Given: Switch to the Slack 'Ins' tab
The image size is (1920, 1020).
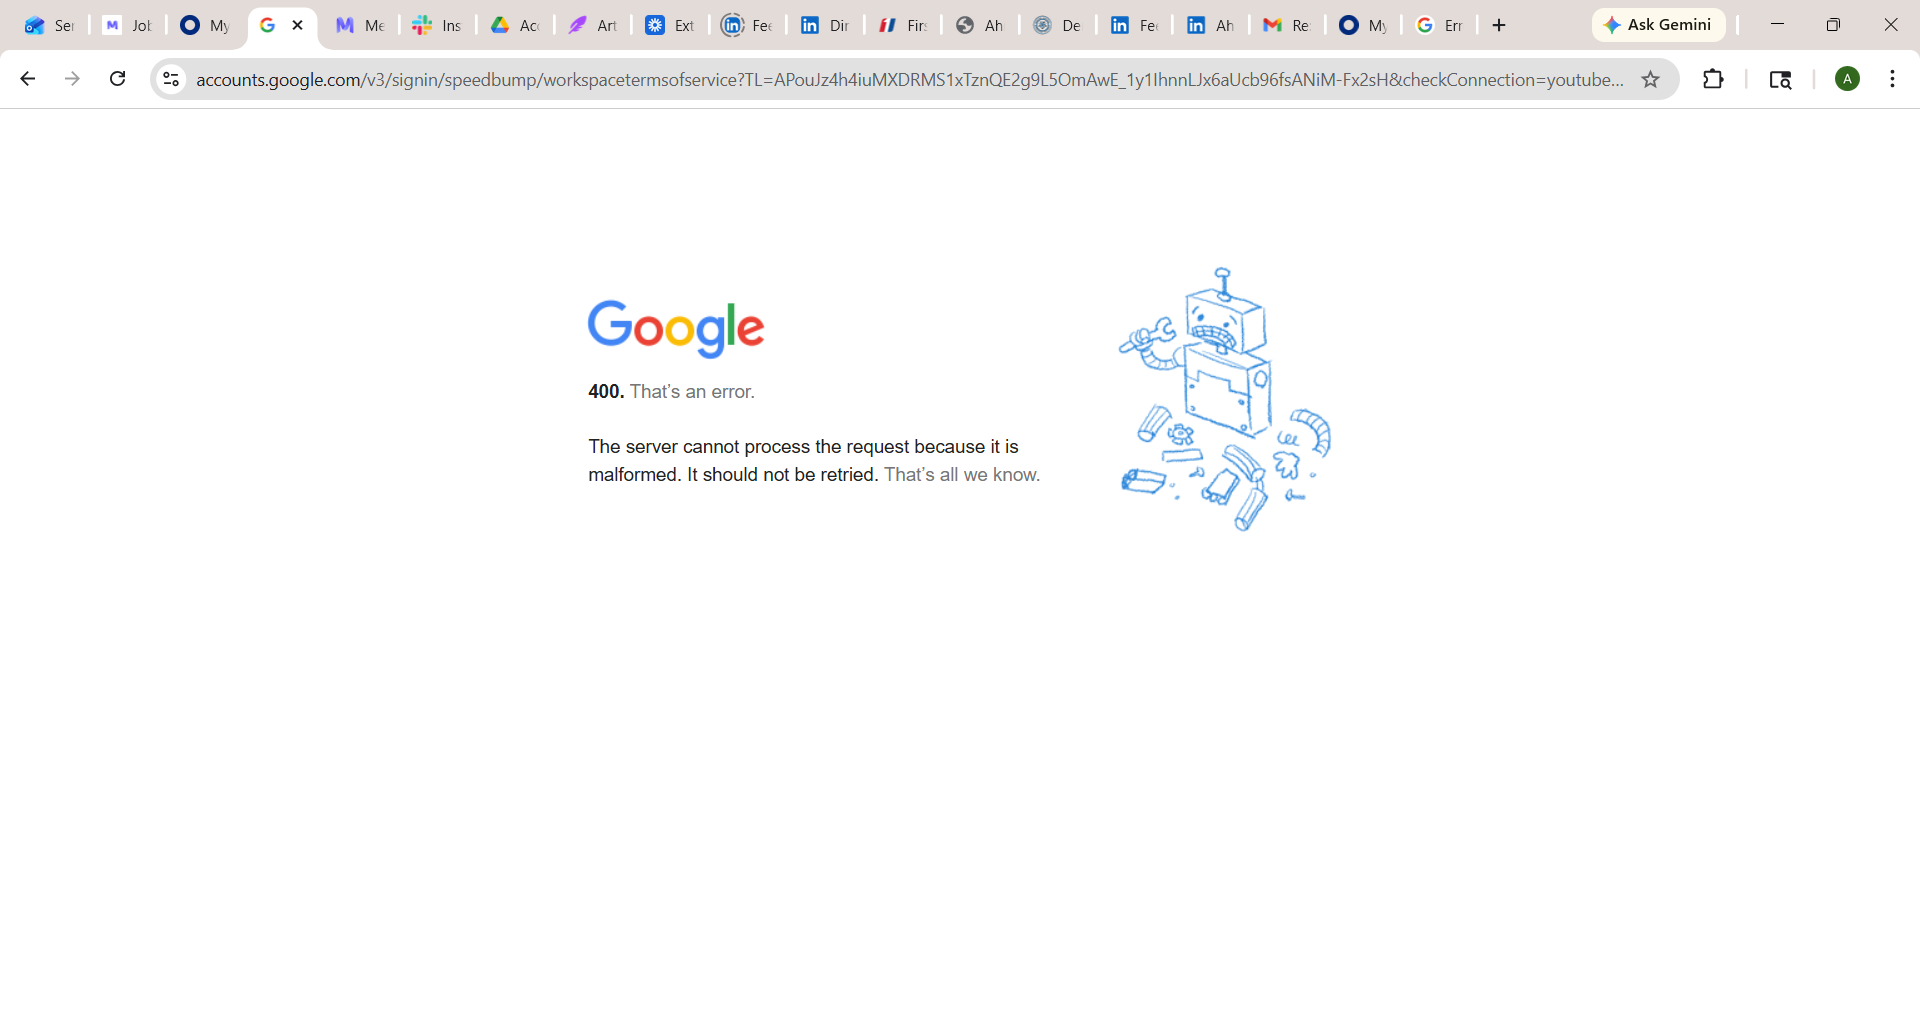Looking at the screenshot, I should [437, 25].
